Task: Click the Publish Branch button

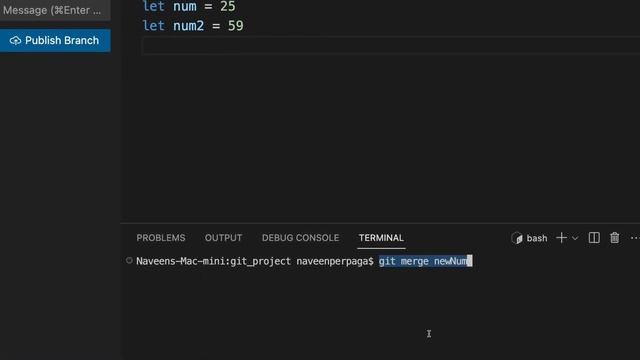Action: pyautogui.click(x=55, y=40)
